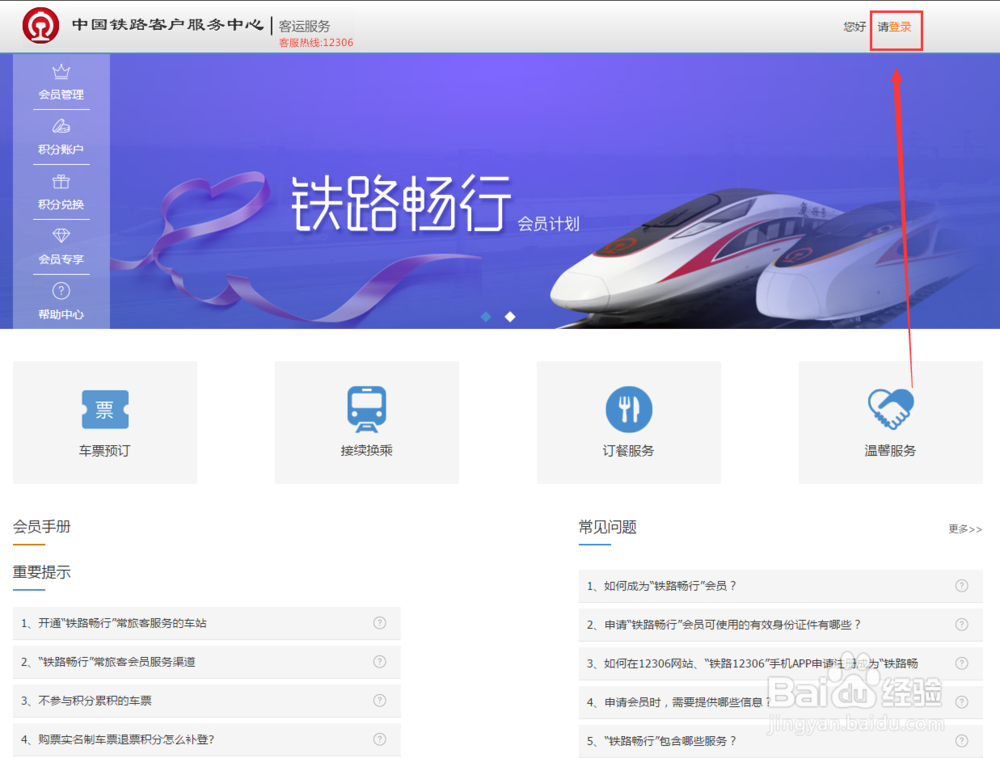This screenshot has width=1000, height=758.
Task: Expand help icon for 不参与积分累积的车票
Action: point(379,701)
